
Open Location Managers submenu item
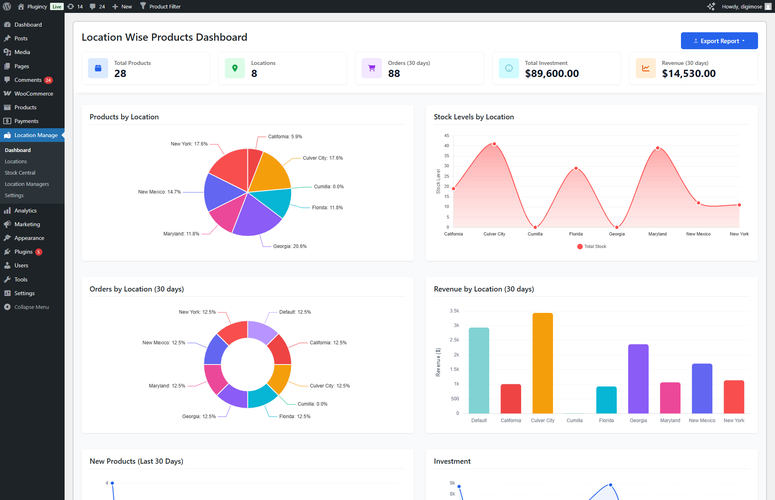(27, 184)
